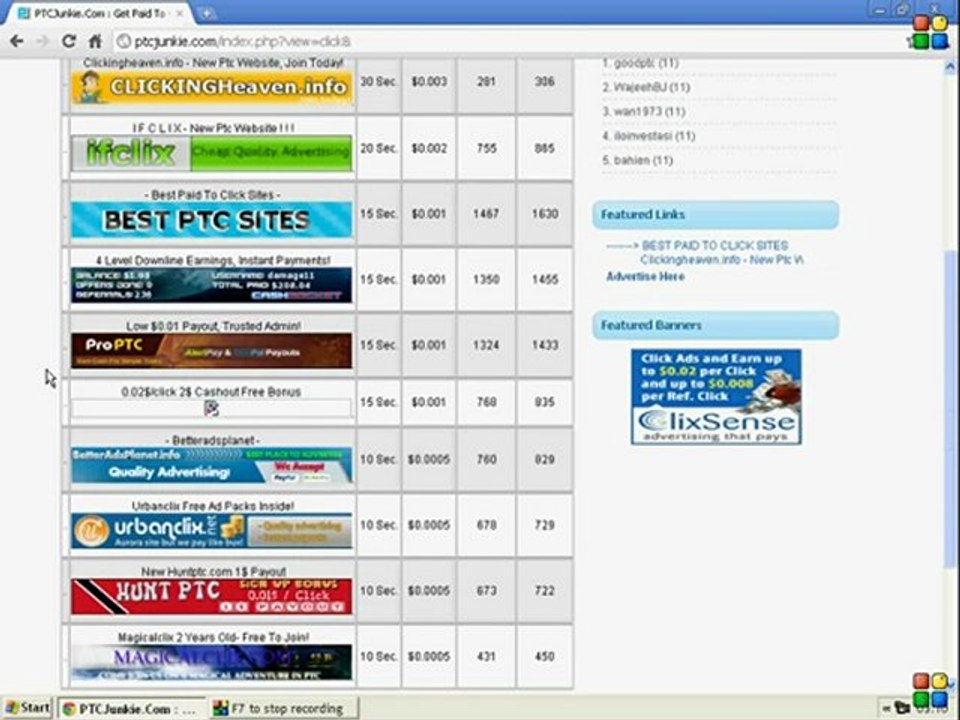The height and width of the screenshot is (720, 960).
Task: Click the ProPTC banner ad
Action: 212,350
